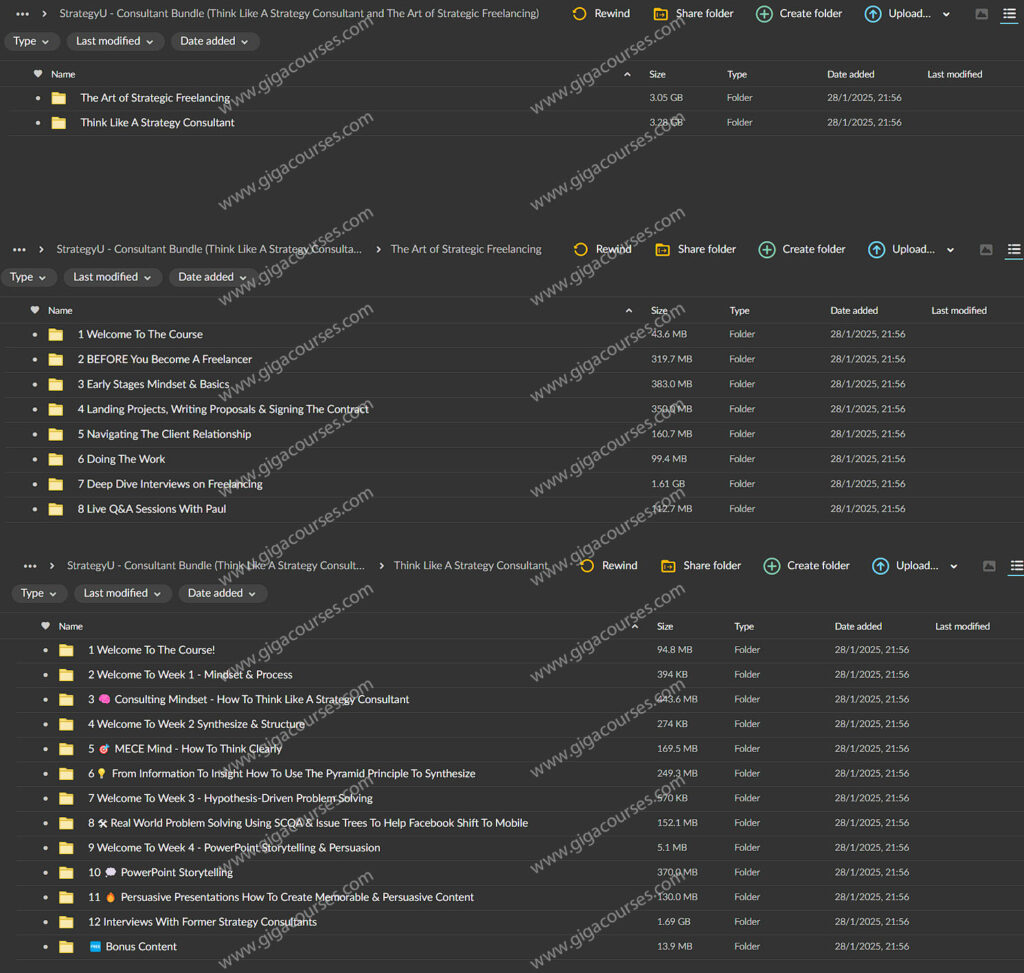Viewport: 1024px width, 973px height.
Task: Click folder icon of 5 Navigating The Client Relationship
Action: pyautogui.click(x=56, y=434)
